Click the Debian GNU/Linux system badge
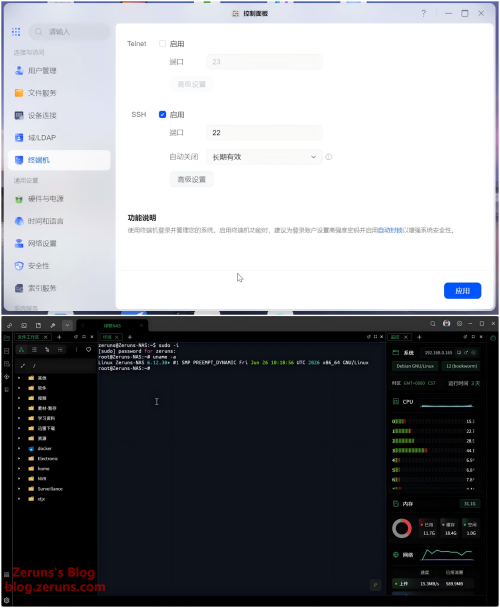 coord(415,366)
